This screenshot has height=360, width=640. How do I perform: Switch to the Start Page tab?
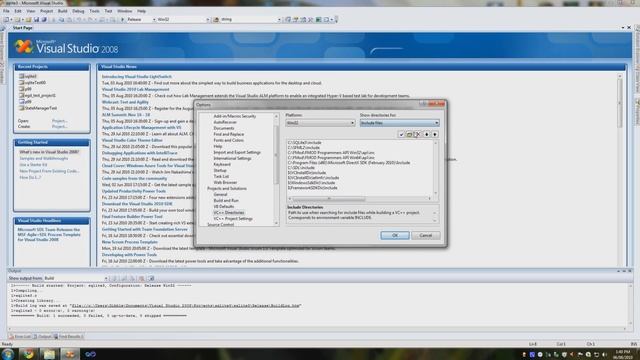pos(22,28)
